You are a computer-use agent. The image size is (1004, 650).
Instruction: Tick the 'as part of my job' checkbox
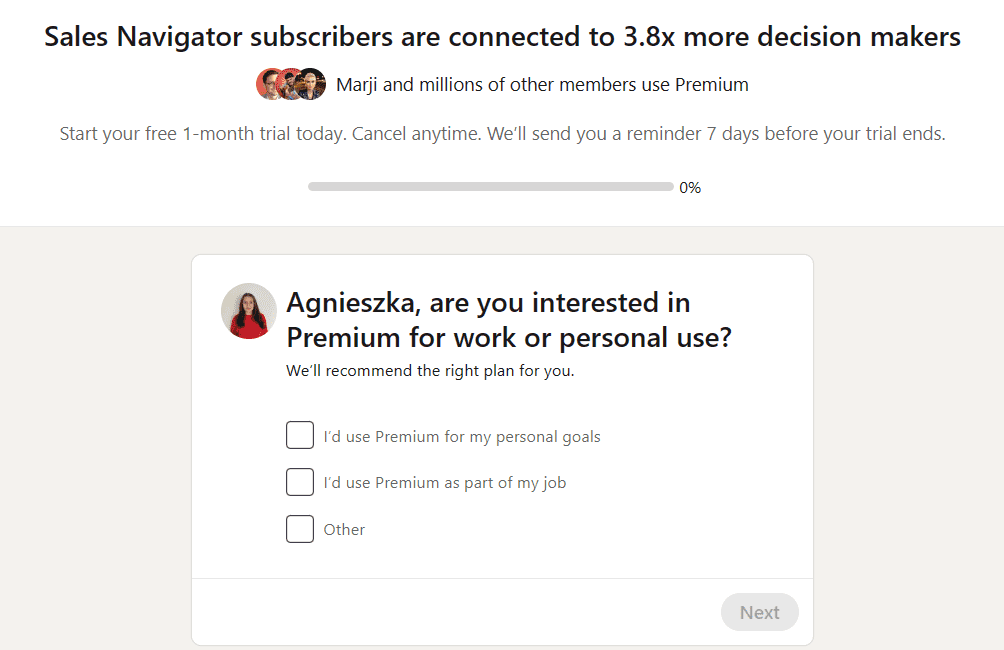point(300,482)
